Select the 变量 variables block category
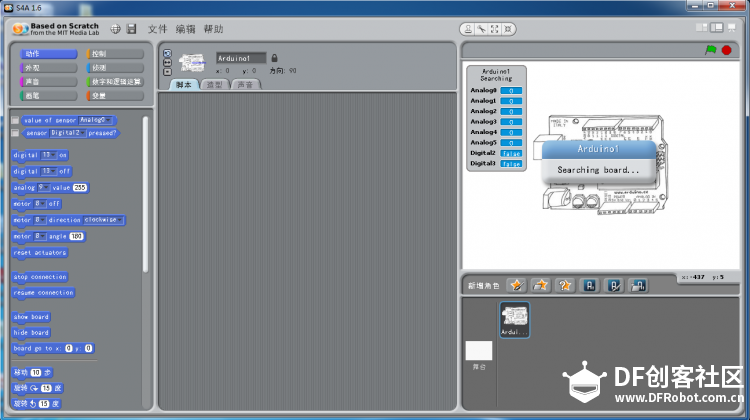The width and height of the screenshot is (750, 420). pos(115,95)
